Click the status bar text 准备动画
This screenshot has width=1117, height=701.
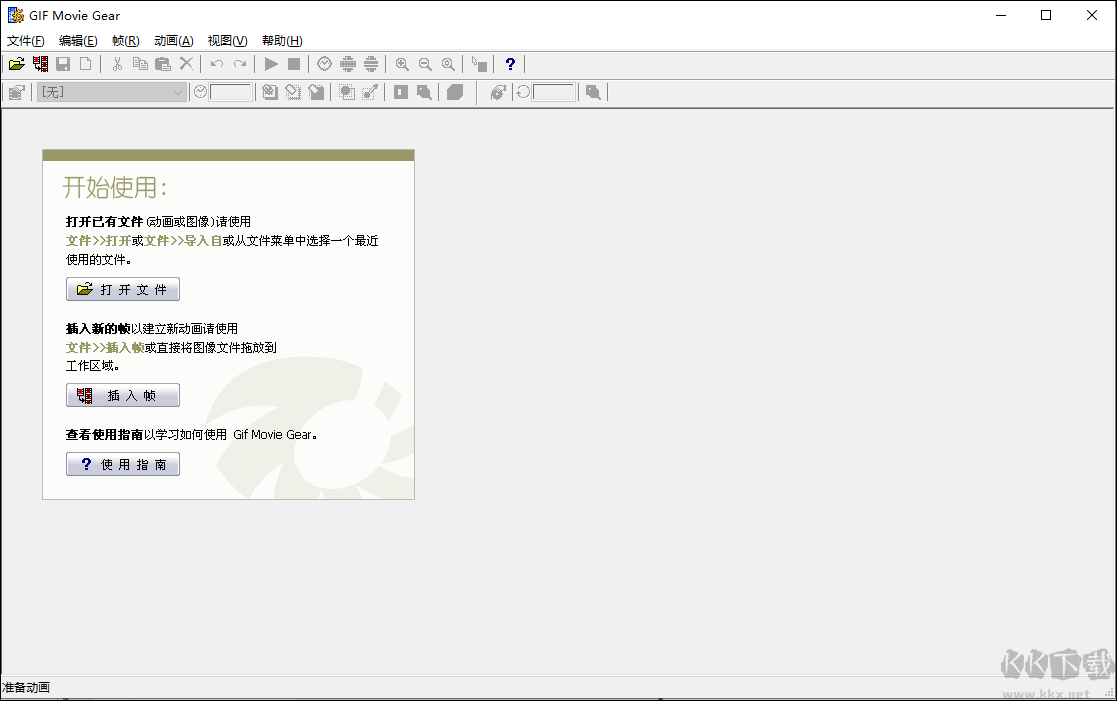(26, 687)
